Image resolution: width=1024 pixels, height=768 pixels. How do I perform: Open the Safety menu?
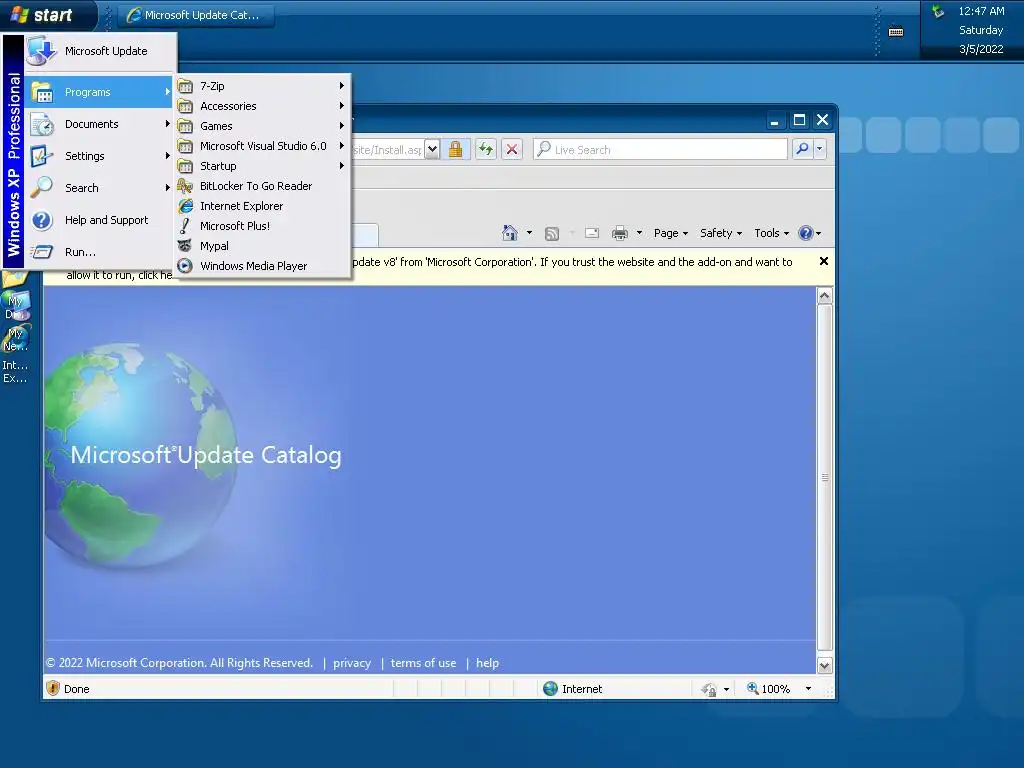[721, 233]
